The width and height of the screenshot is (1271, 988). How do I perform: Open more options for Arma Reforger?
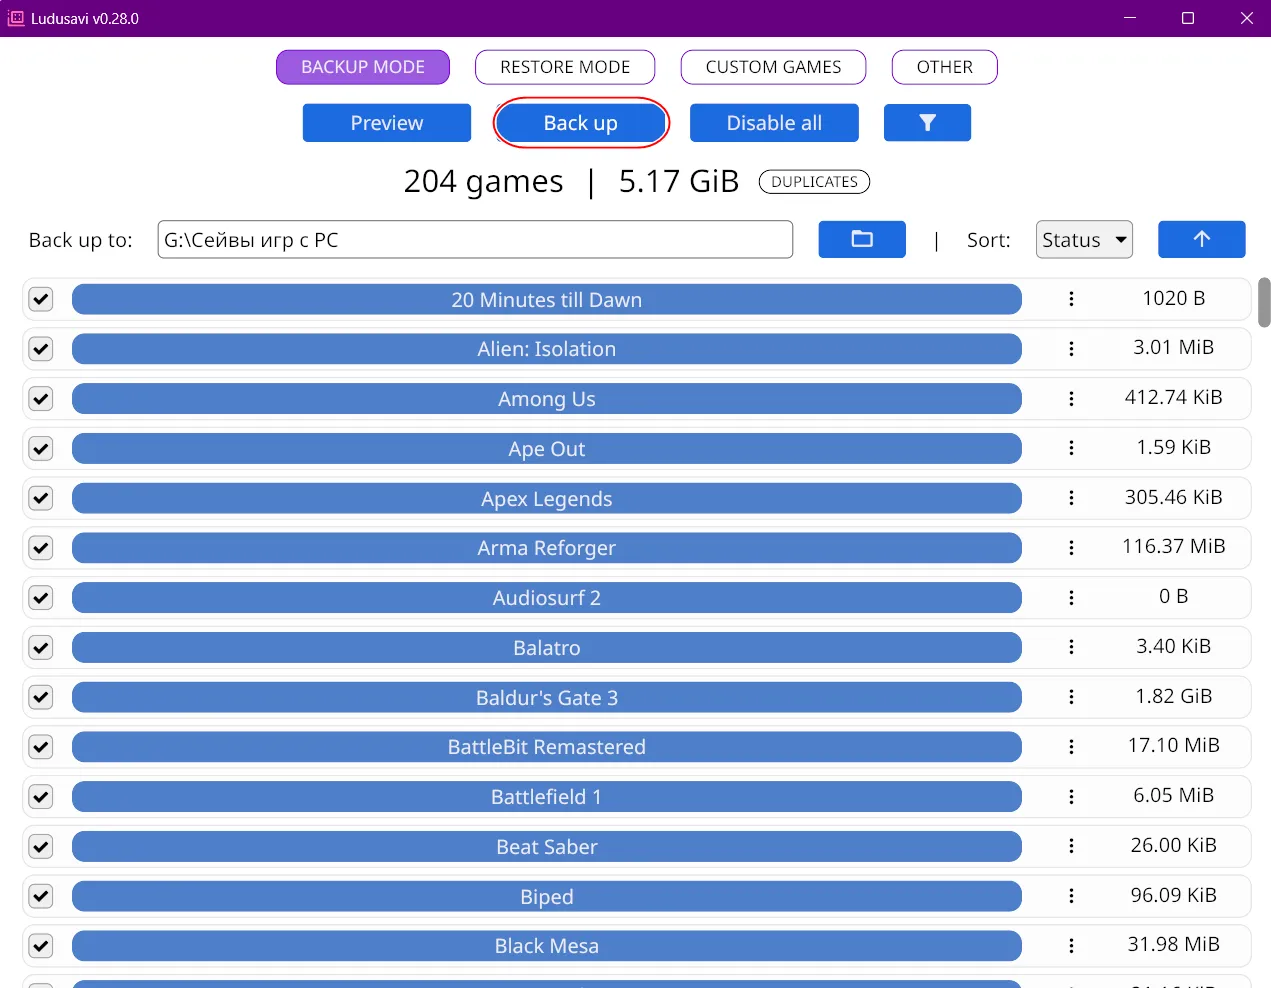(x=1071, y=548)
